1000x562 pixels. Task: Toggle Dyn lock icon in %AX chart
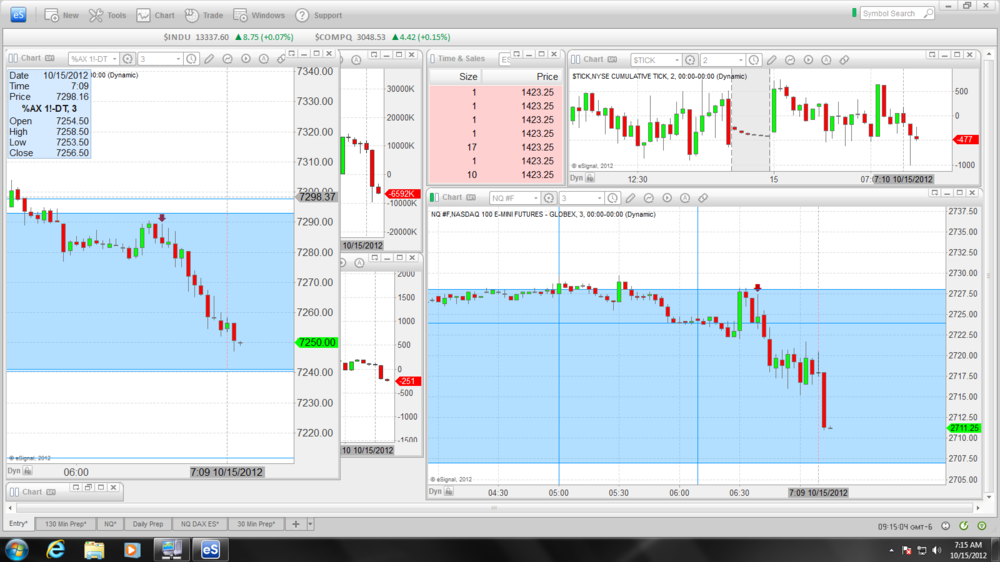27,471
